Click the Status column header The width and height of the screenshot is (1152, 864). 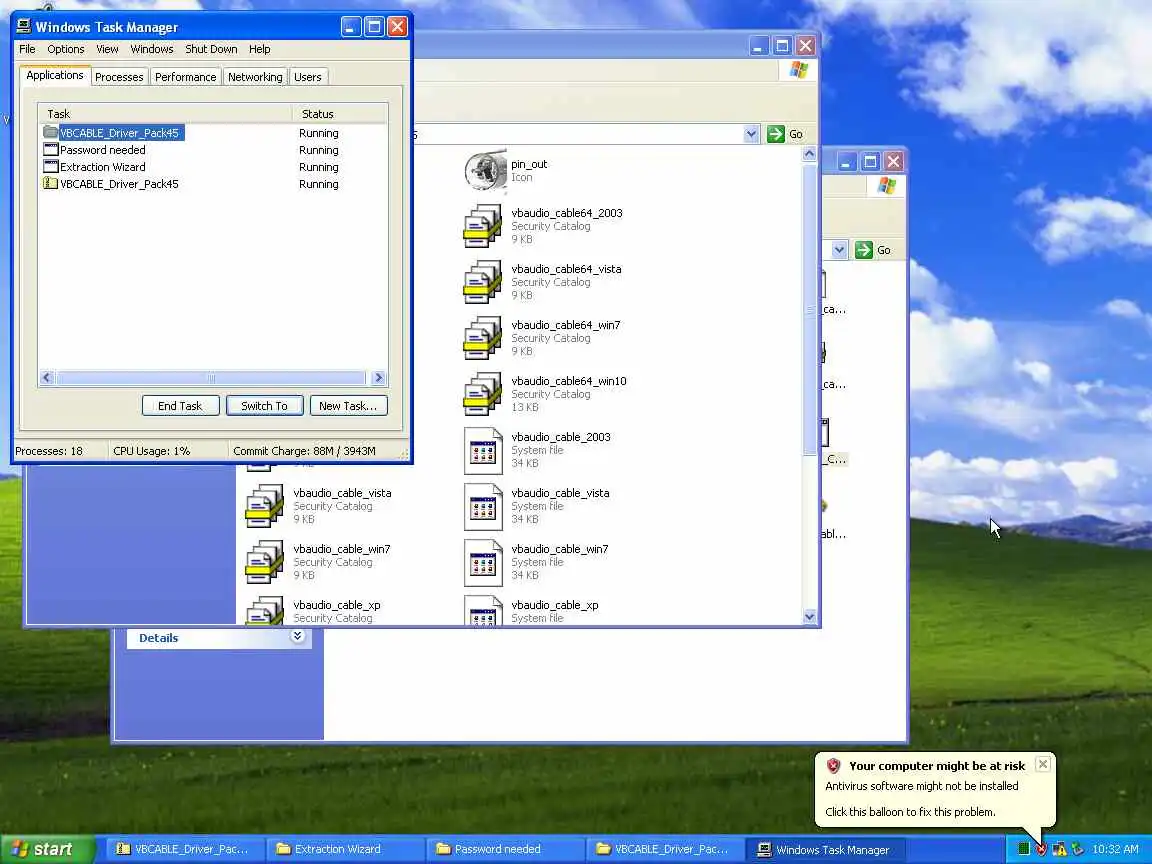[339, 114]
